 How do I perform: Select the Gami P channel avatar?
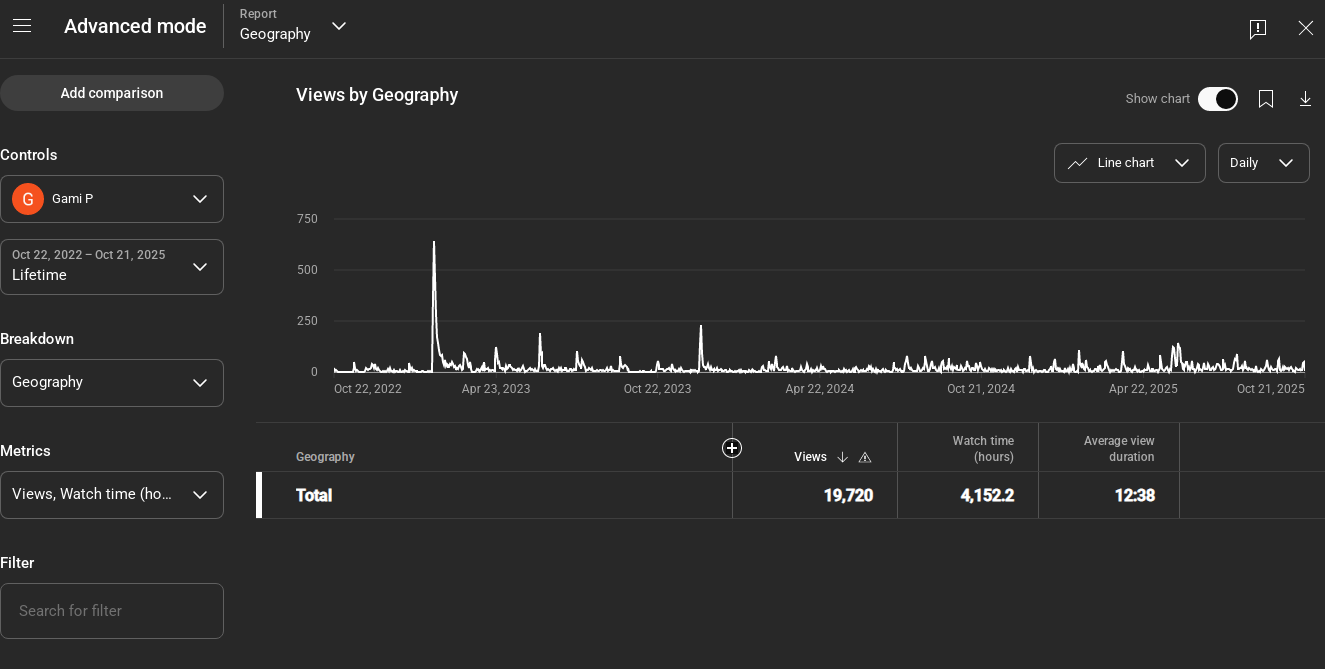point(28,199)
